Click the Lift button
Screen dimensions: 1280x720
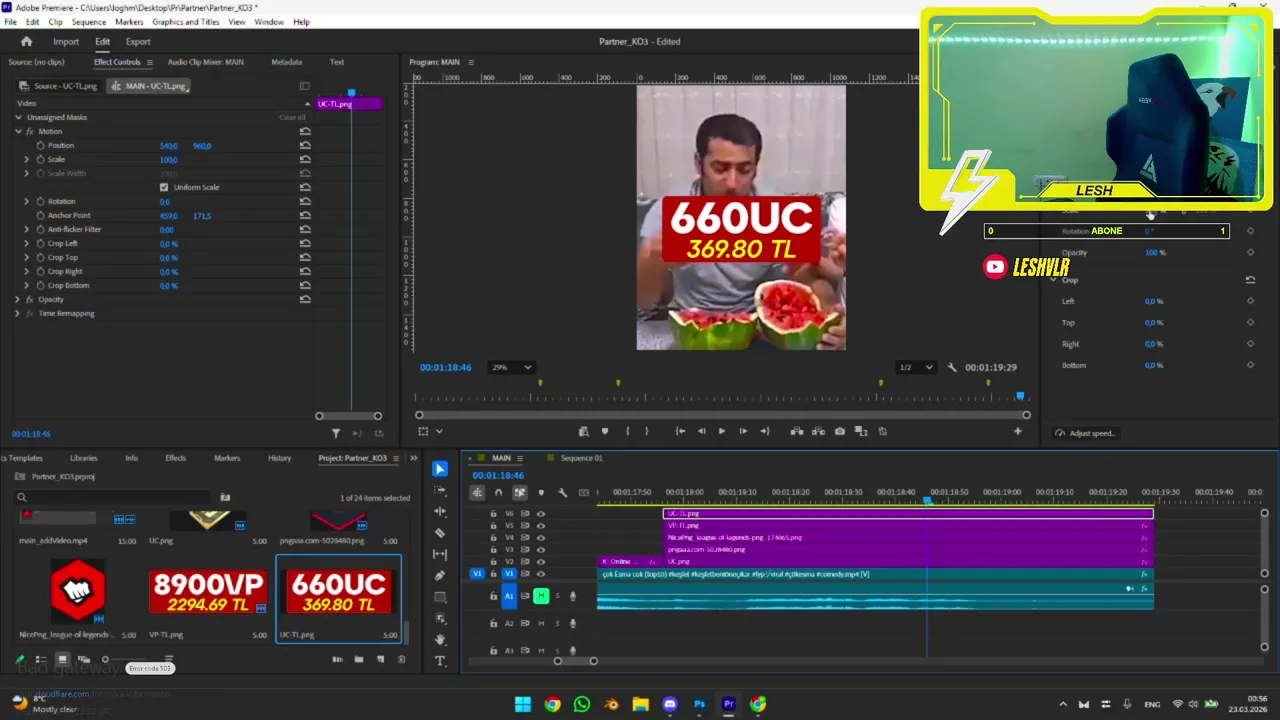click(797, 431)
